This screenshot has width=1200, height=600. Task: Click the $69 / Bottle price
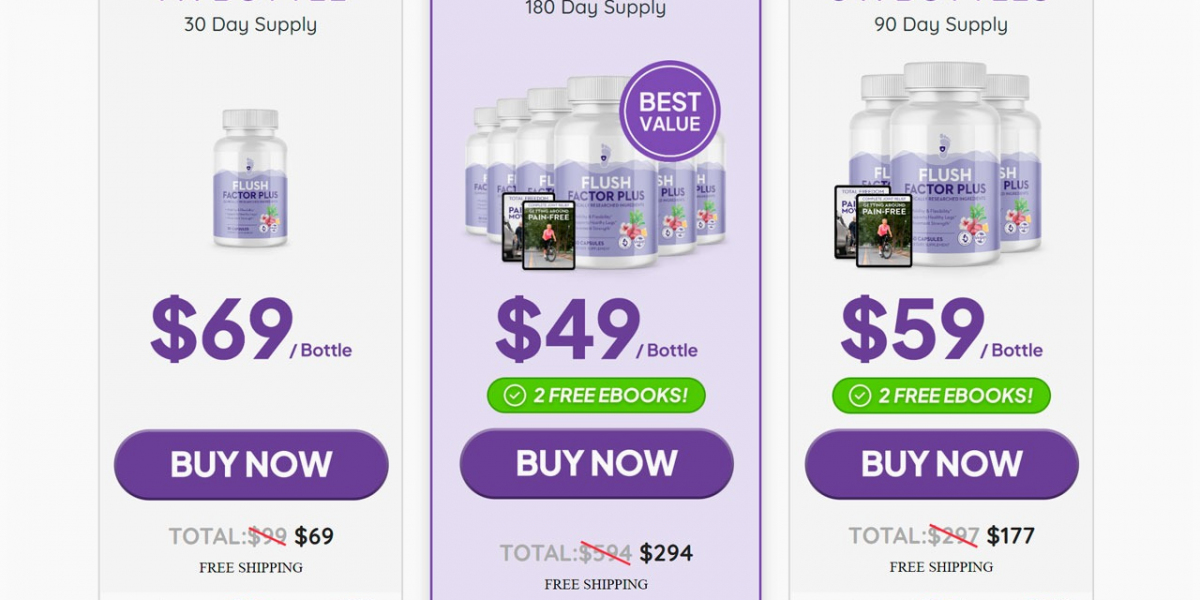[251, 330]
